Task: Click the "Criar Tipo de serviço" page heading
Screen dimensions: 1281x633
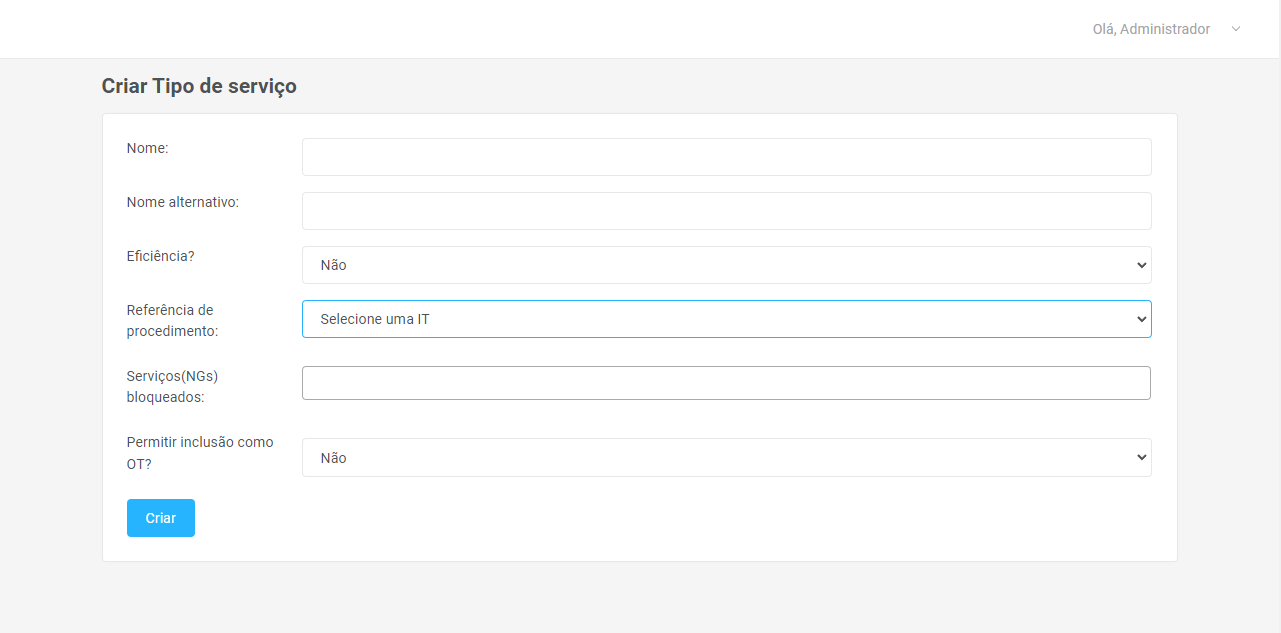Action: [199, 86]
